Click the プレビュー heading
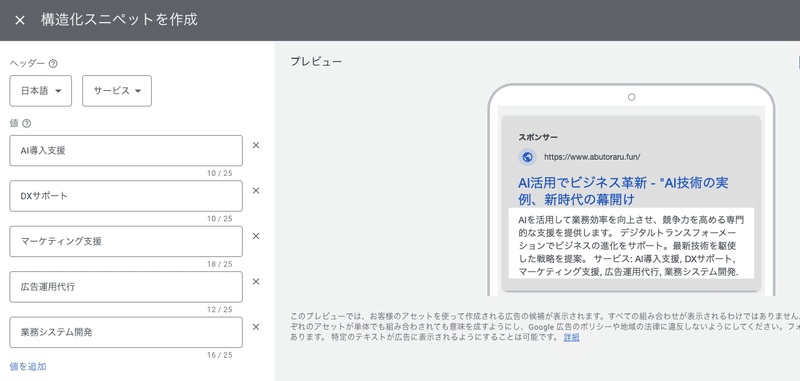The image size is (800, 381). [316, 62]
